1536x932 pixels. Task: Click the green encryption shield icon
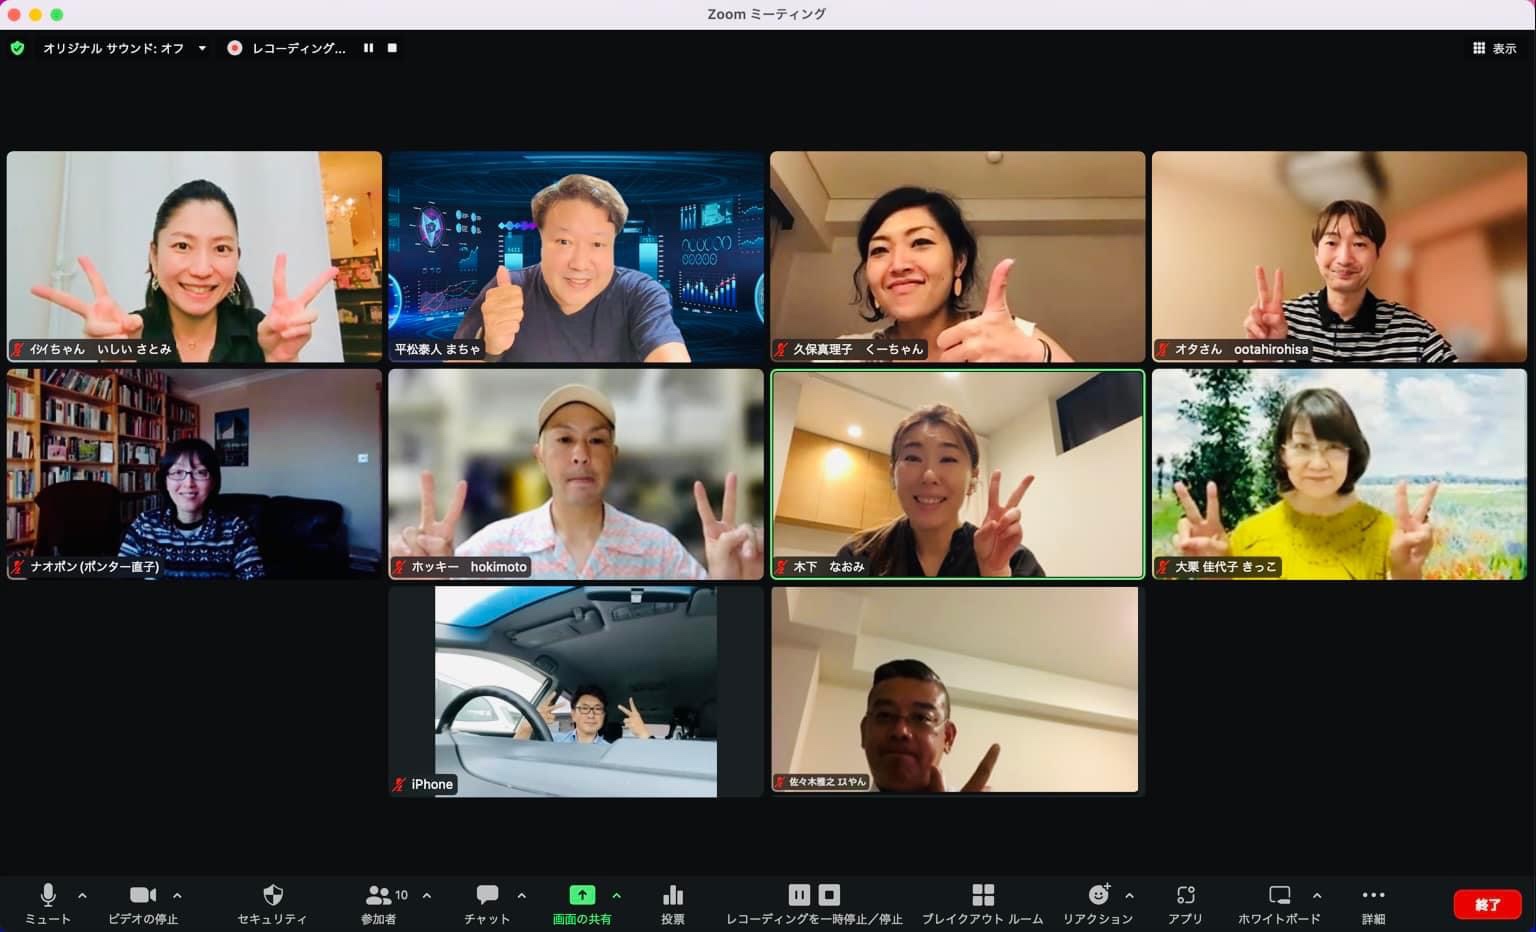pyautogui.click(x=17, y=48)
